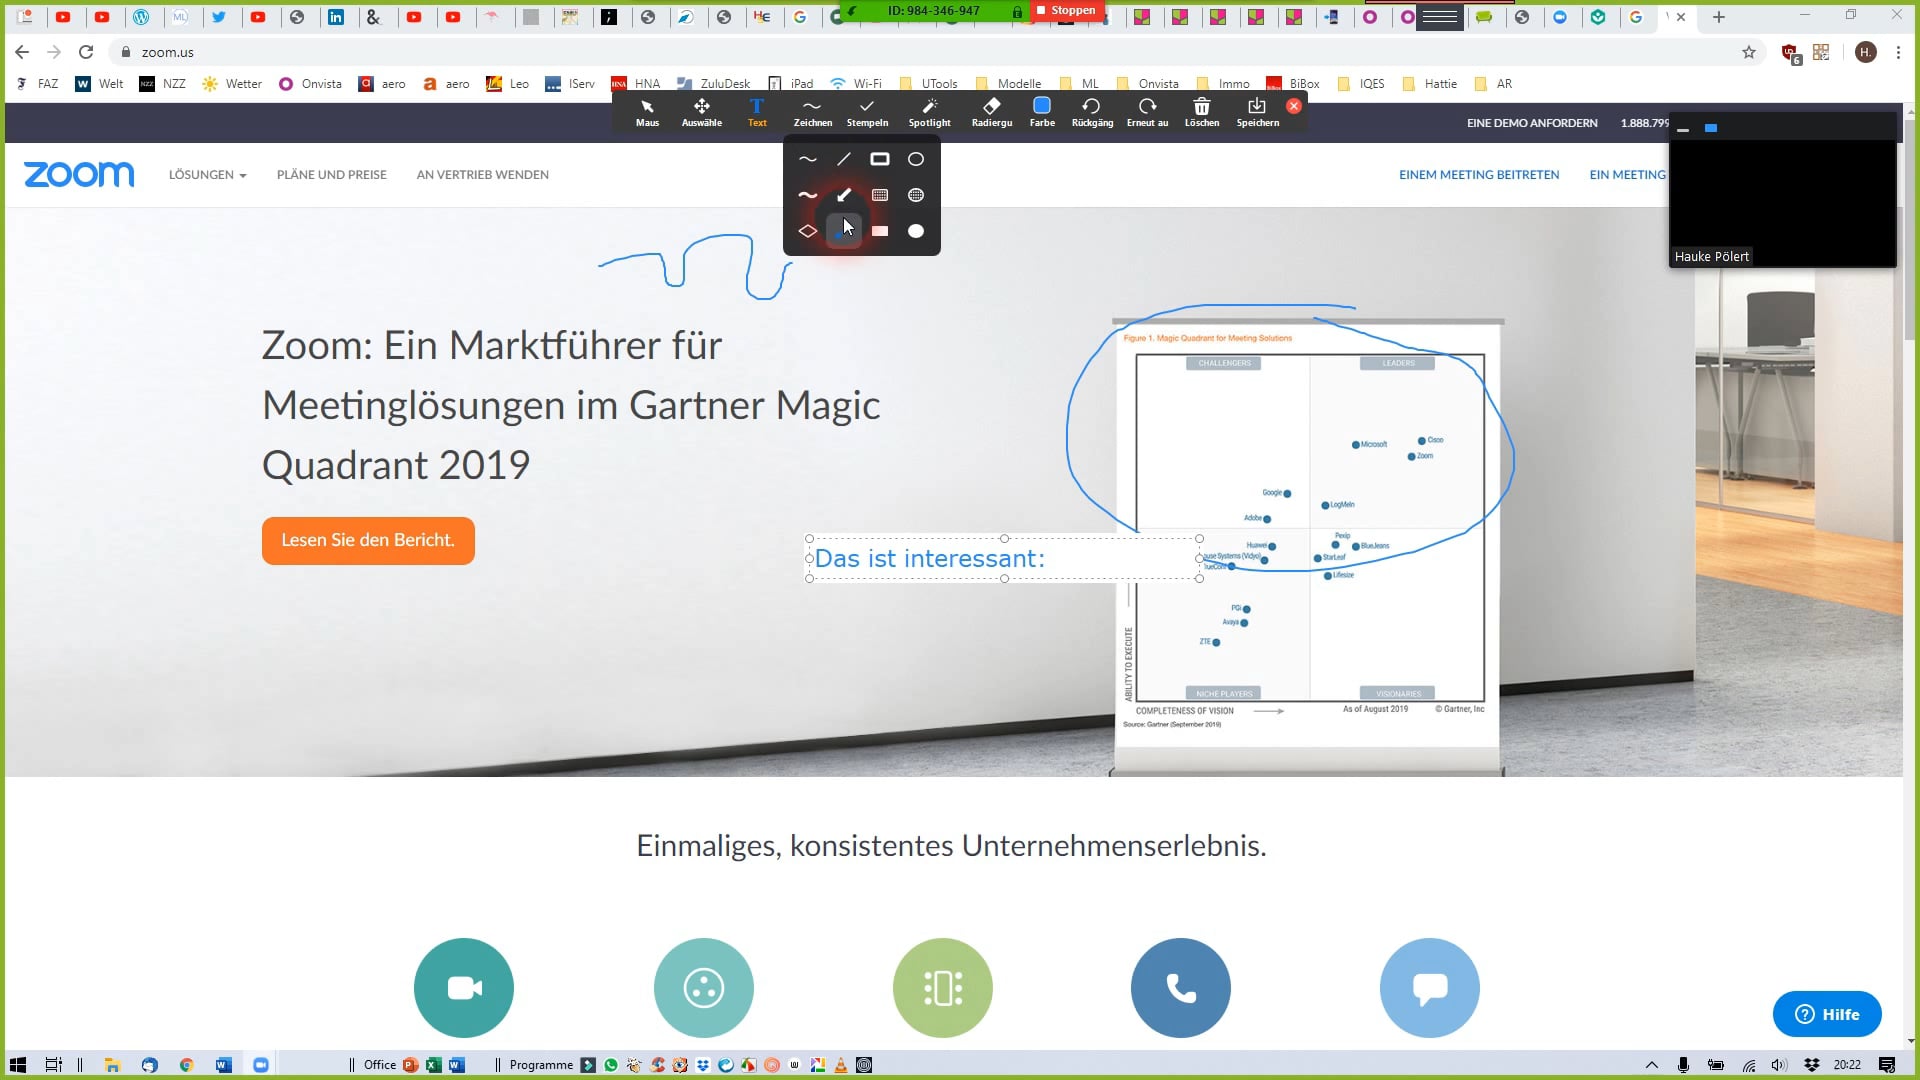
Task: Select the Radiergummi eraser tool
Action: pyautogui.click(x=991, y=112)
